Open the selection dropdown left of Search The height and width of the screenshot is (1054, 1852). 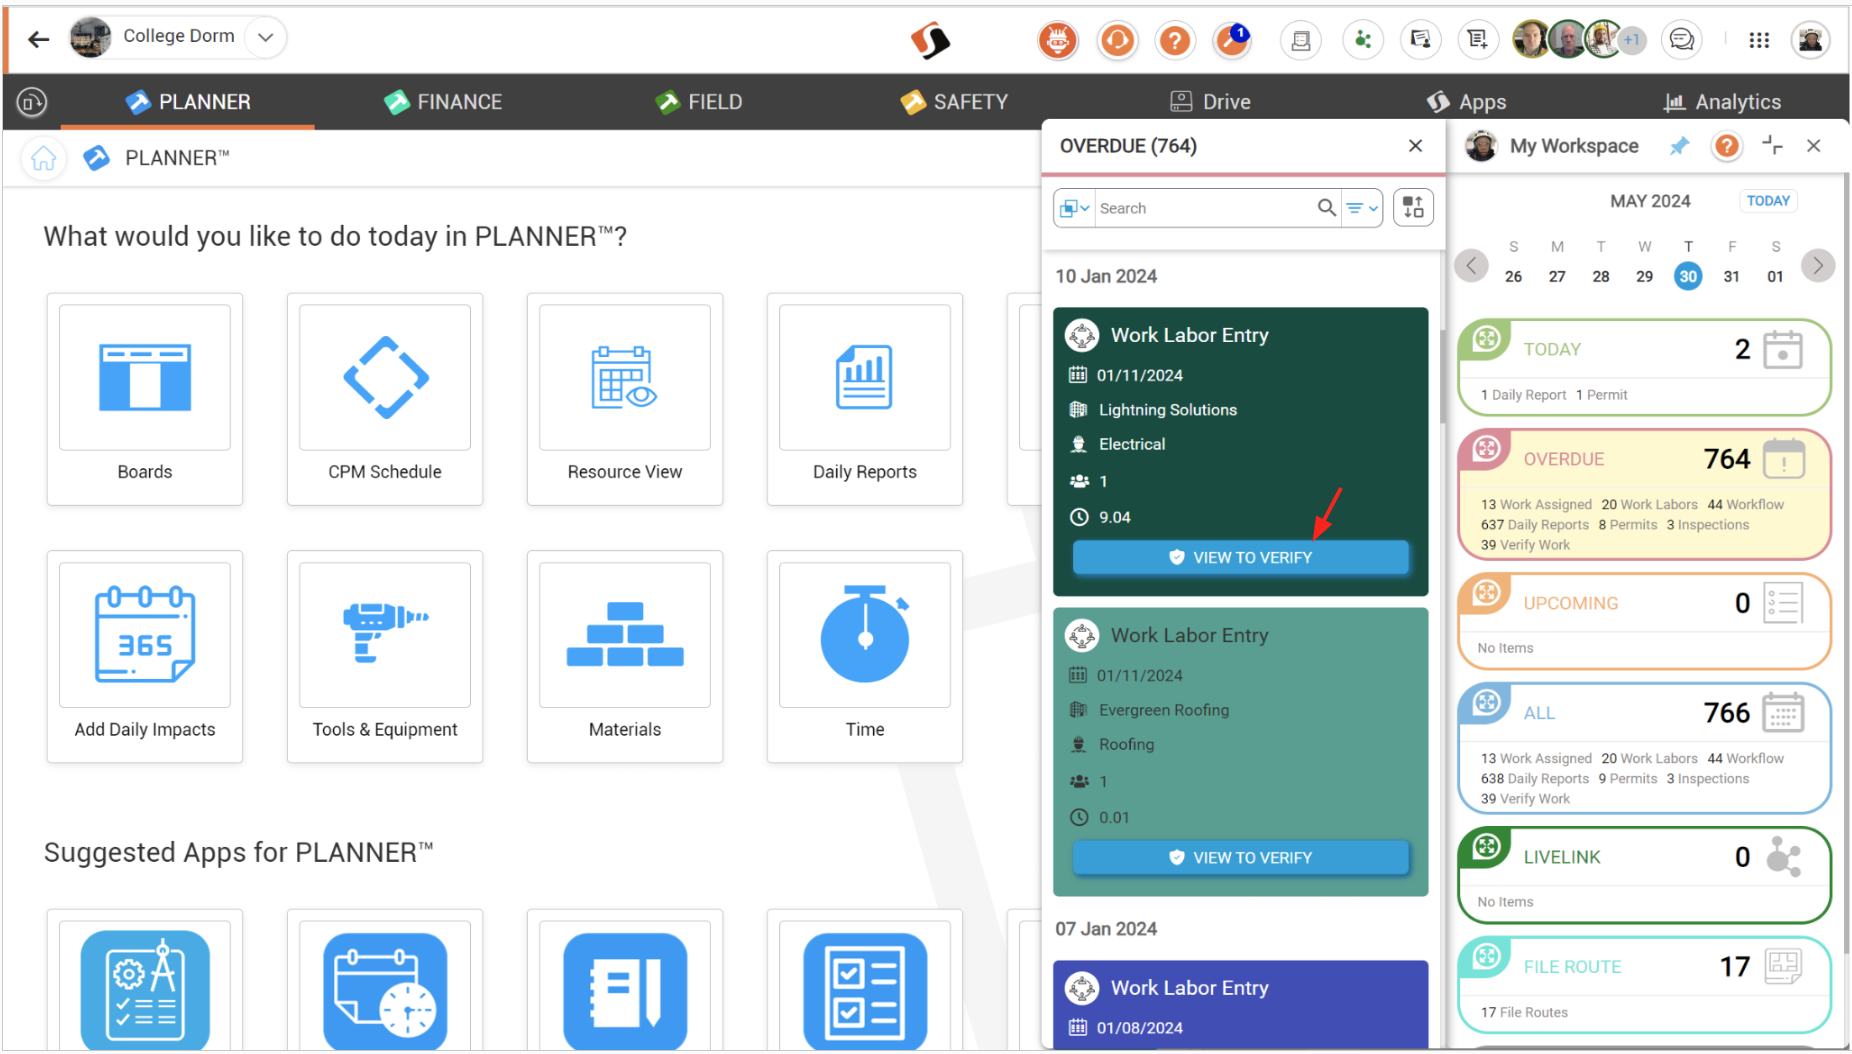[1075, 208]
